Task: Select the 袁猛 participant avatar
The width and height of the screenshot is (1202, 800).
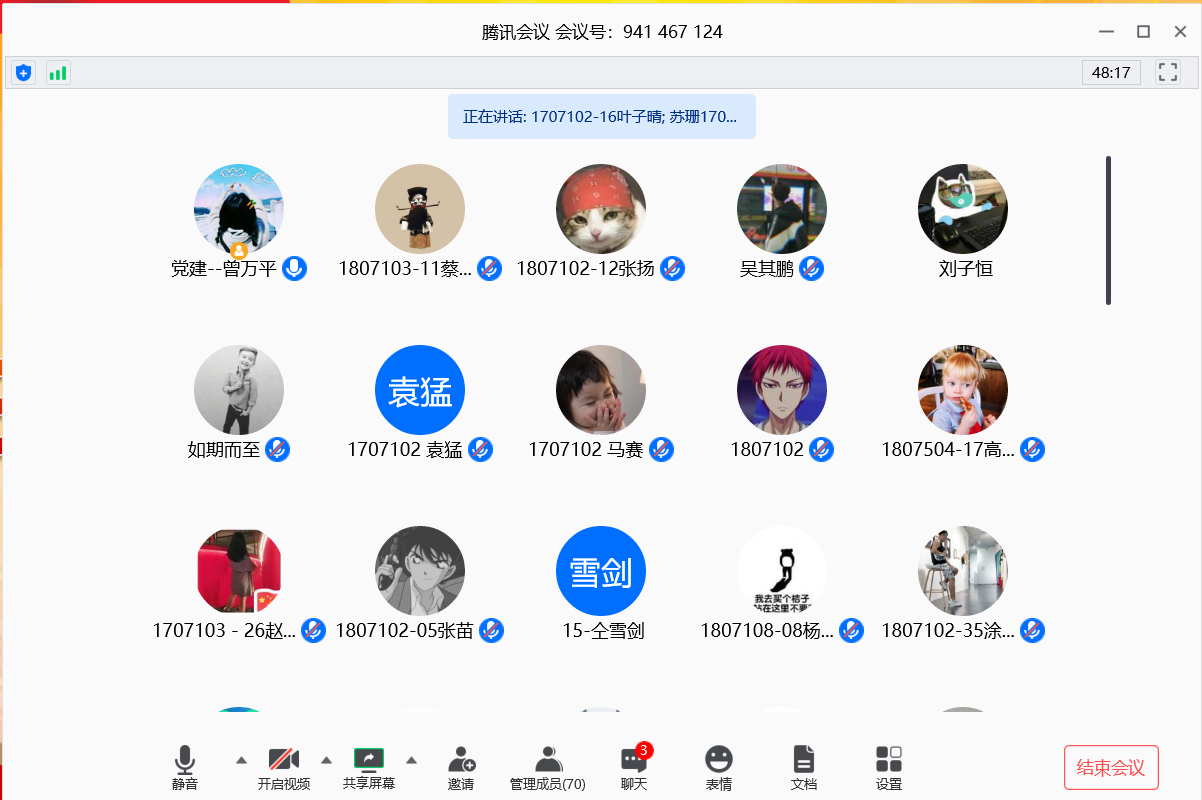Action: (x=420, y=390)
